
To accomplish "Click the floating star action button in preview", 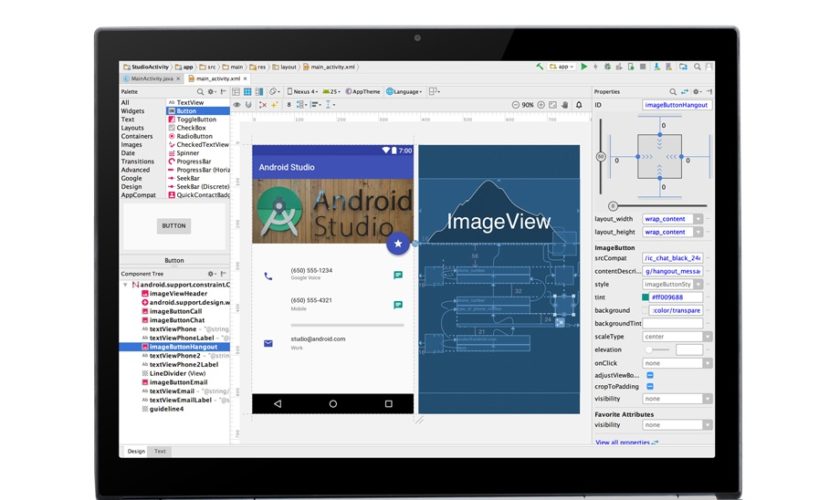I will (398, 243).
